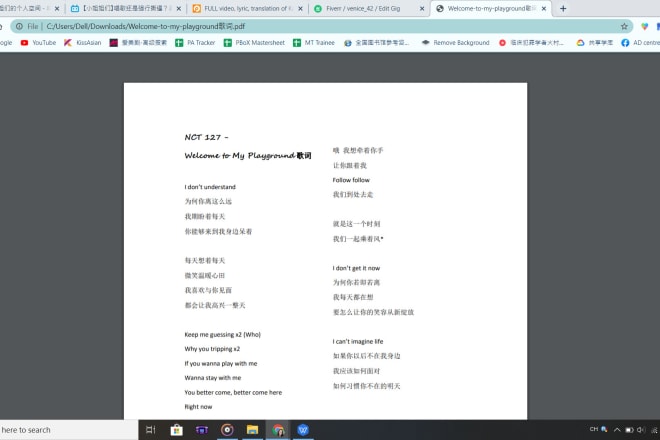Open the PA Tracker bookmark
The width and height of the screenshot is (660, 440).
[x=195, y=43]
